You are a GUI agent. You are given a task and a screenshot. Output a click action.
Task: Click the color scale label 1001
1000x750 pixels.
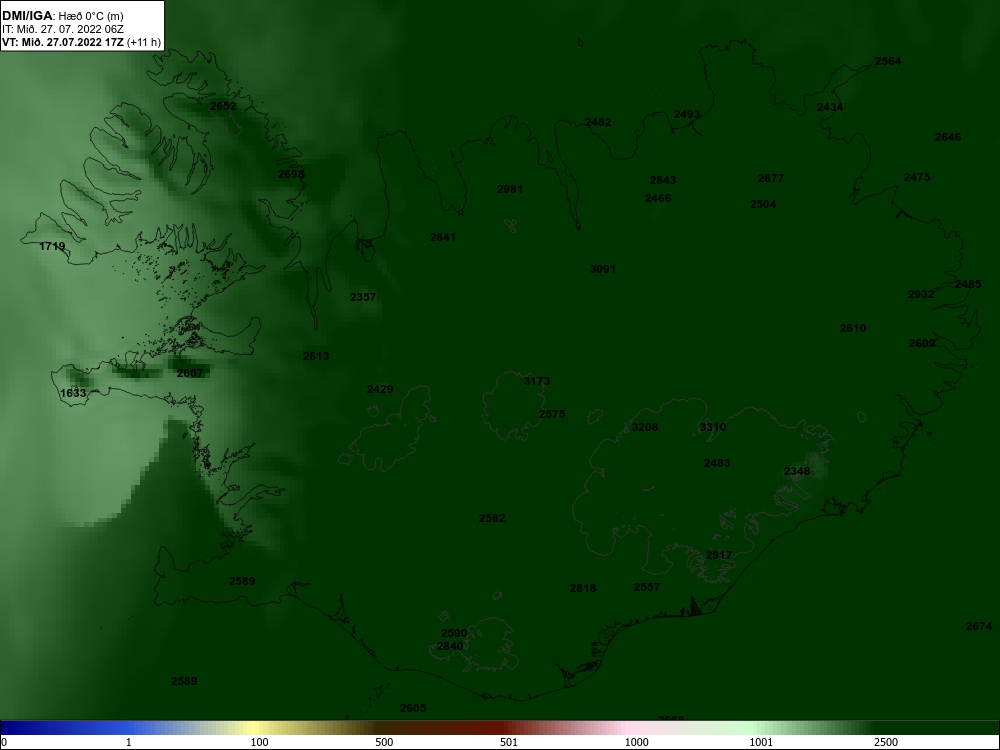point(762,743)
